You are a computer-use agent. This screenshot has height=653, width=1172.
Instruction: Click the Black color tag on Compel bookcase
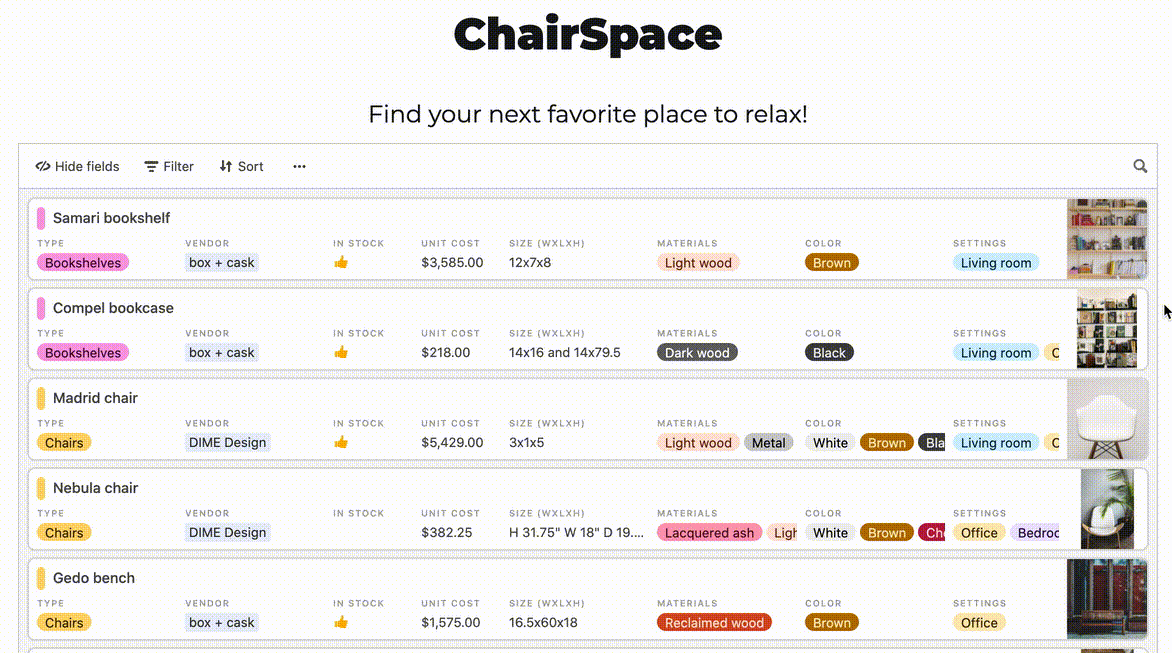point(829,353)
